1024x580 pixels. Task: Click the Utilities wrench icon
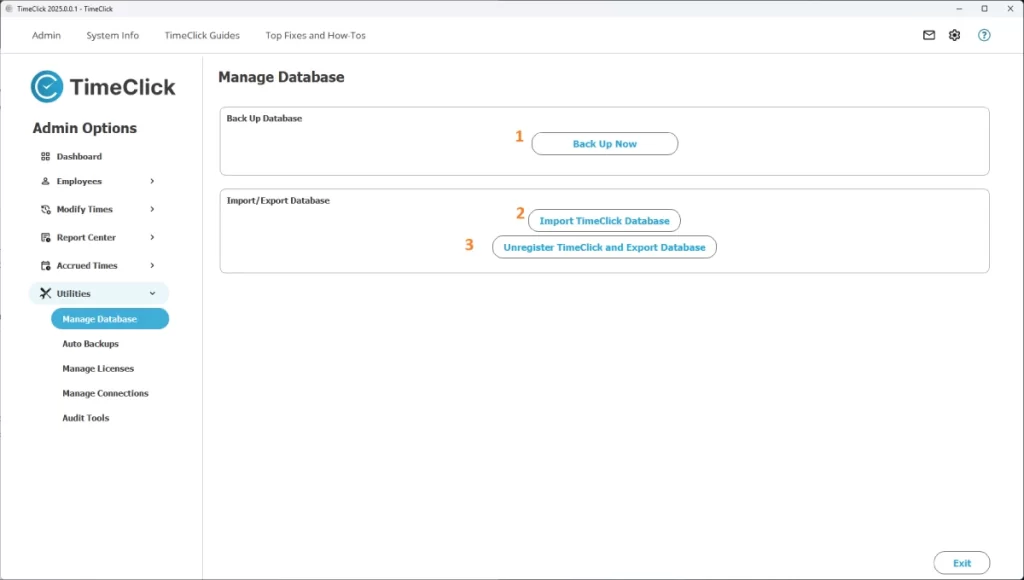(x=44, y=293)
